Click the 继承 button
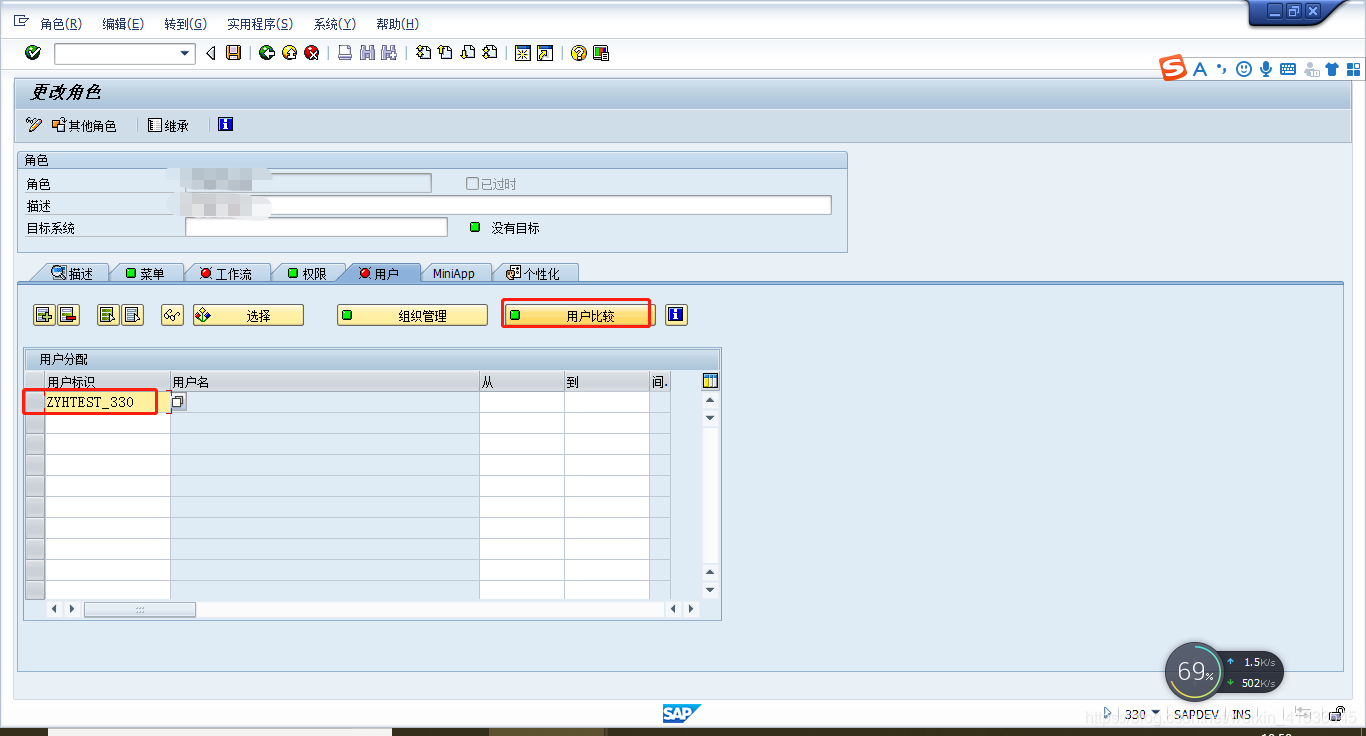This screenshot has width=1366, height=736. 168,125
